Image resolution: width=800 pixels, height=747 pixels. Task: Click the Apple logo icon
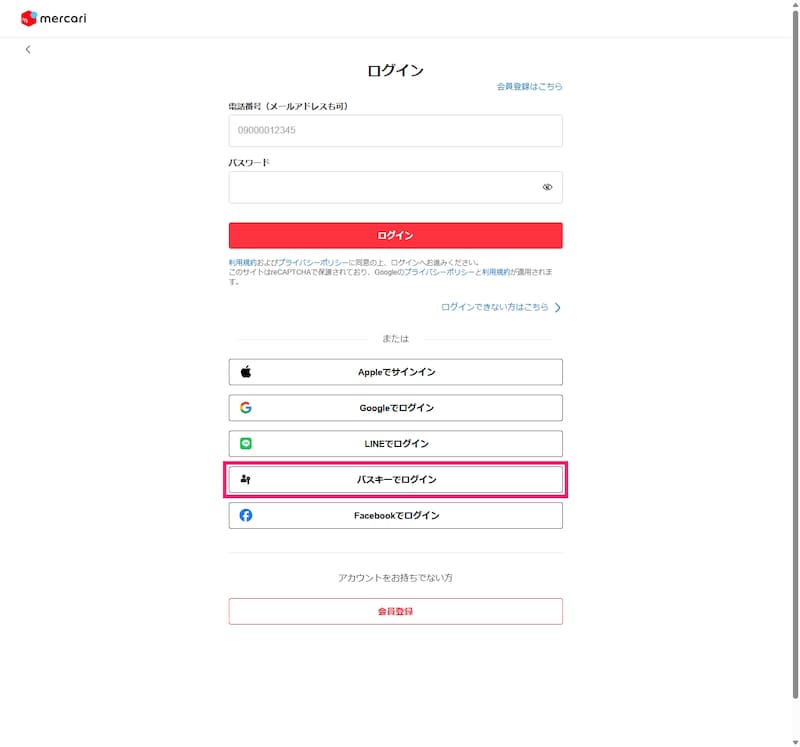246,372
